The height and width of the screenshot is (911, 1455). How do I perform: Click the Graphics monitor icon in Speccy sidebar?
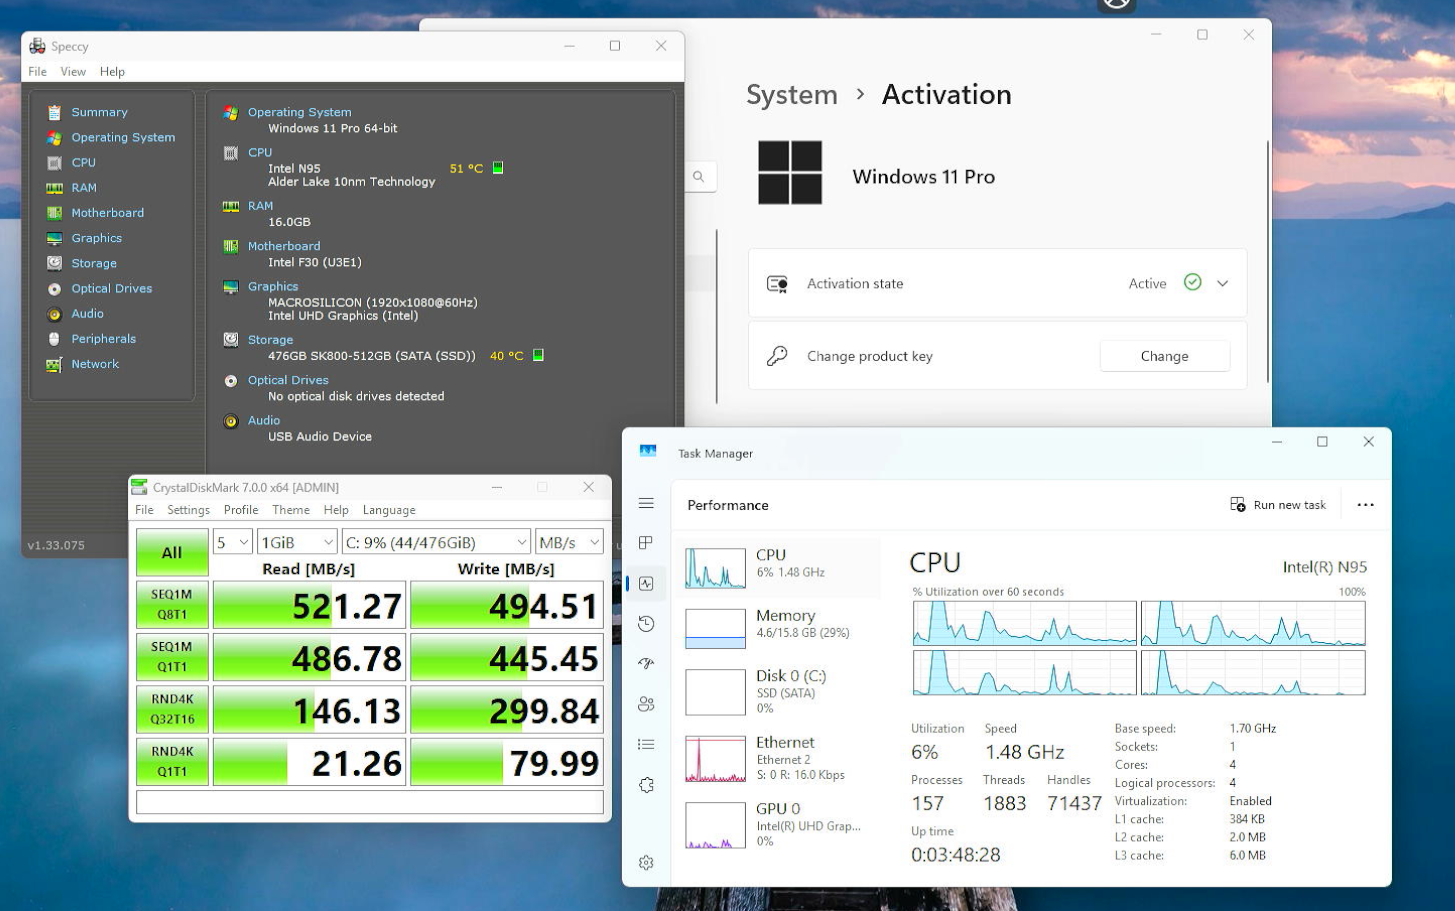[x=54, y=238]
